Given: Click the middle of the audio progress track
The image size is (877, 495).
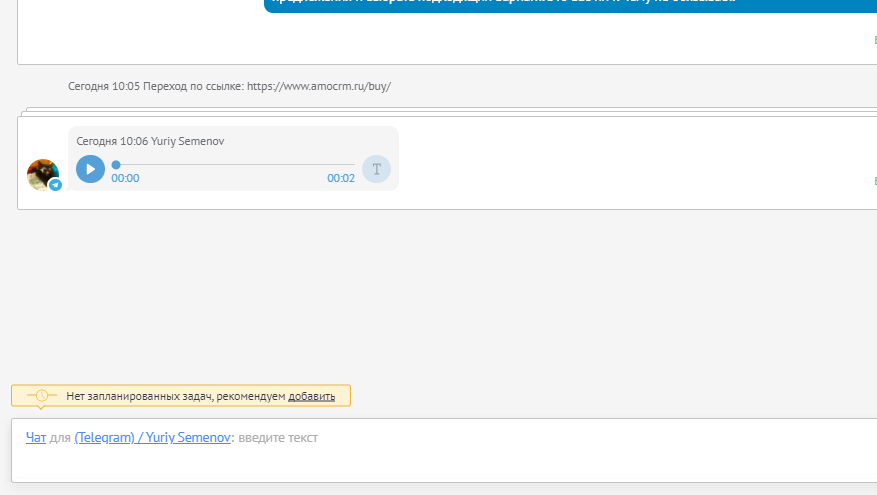Looking at the screenshot, I should (x=235, y=164).
